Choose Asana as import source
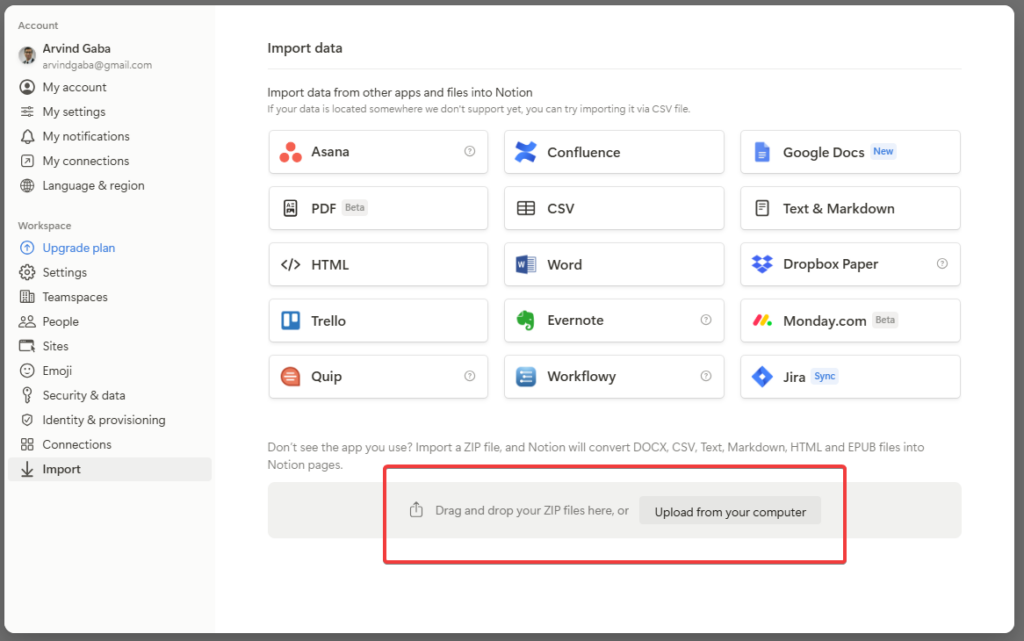Viewport: 1024px width, 641px height. tap(378, 152)
